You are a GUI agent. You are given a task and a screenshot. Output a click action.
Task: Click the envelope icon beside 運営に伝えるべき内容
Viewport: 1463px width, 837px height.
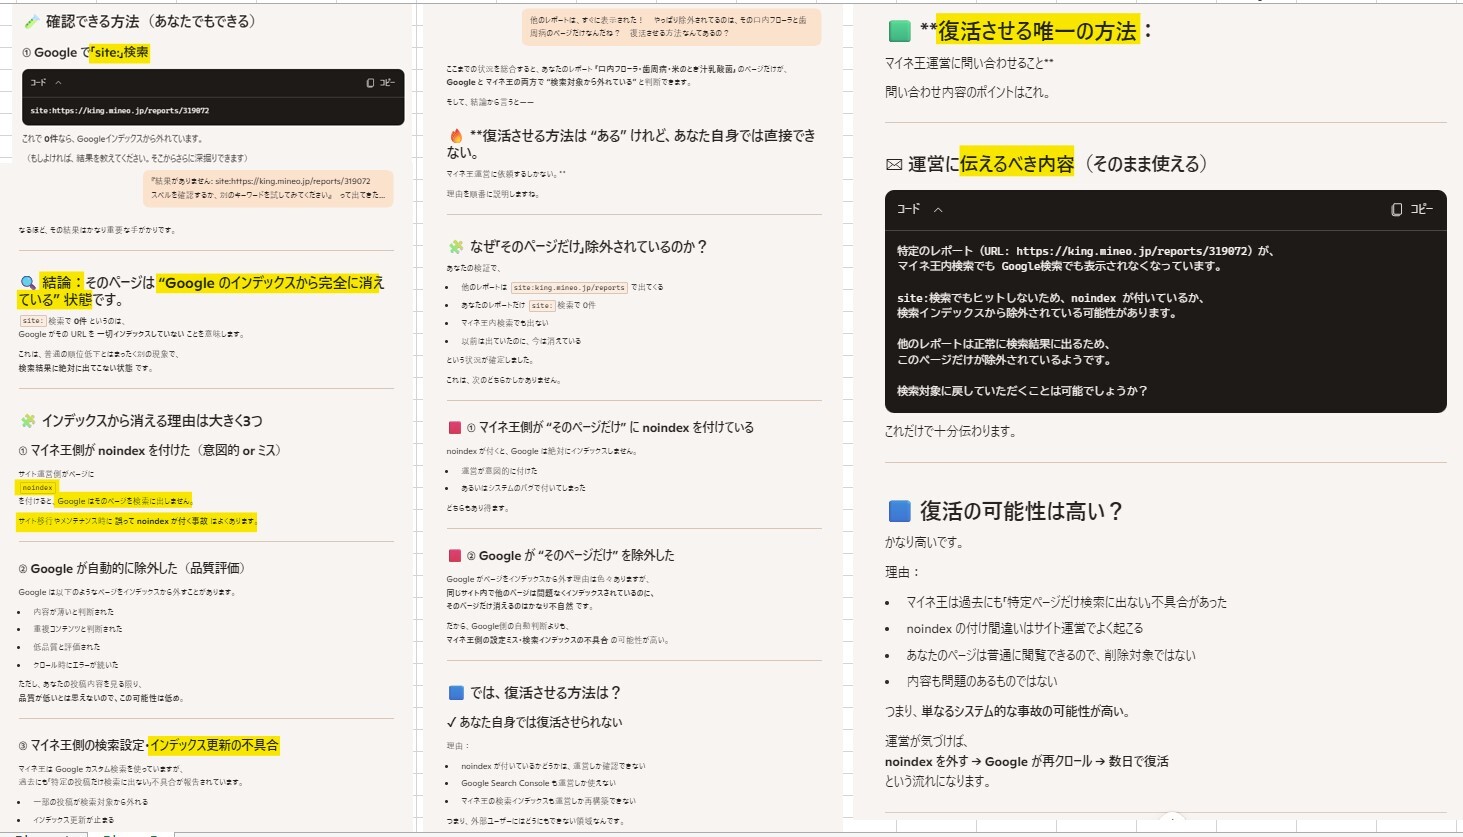894,165
